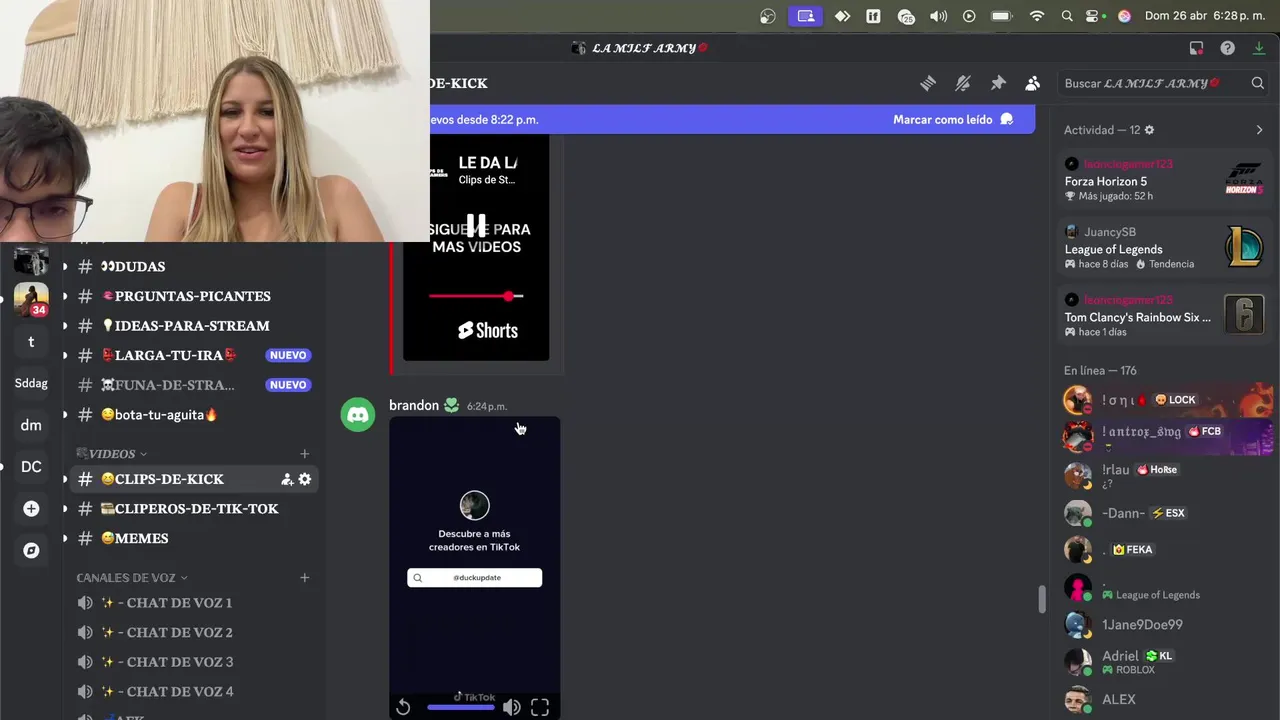This screenshot has width=1280, height=720.
Task: Open Discord help question mark icon
Action: pyautogui.click(x=1227, y=48)
